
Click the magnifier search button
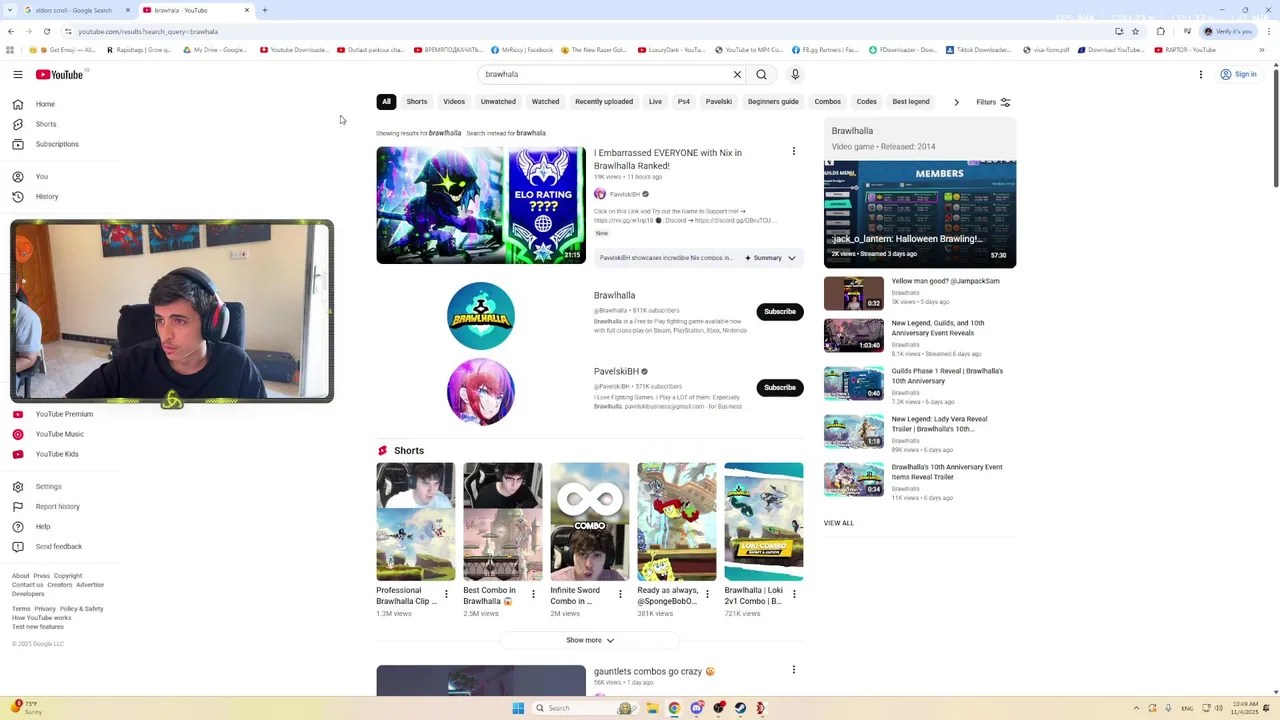[x=762, y=74]
